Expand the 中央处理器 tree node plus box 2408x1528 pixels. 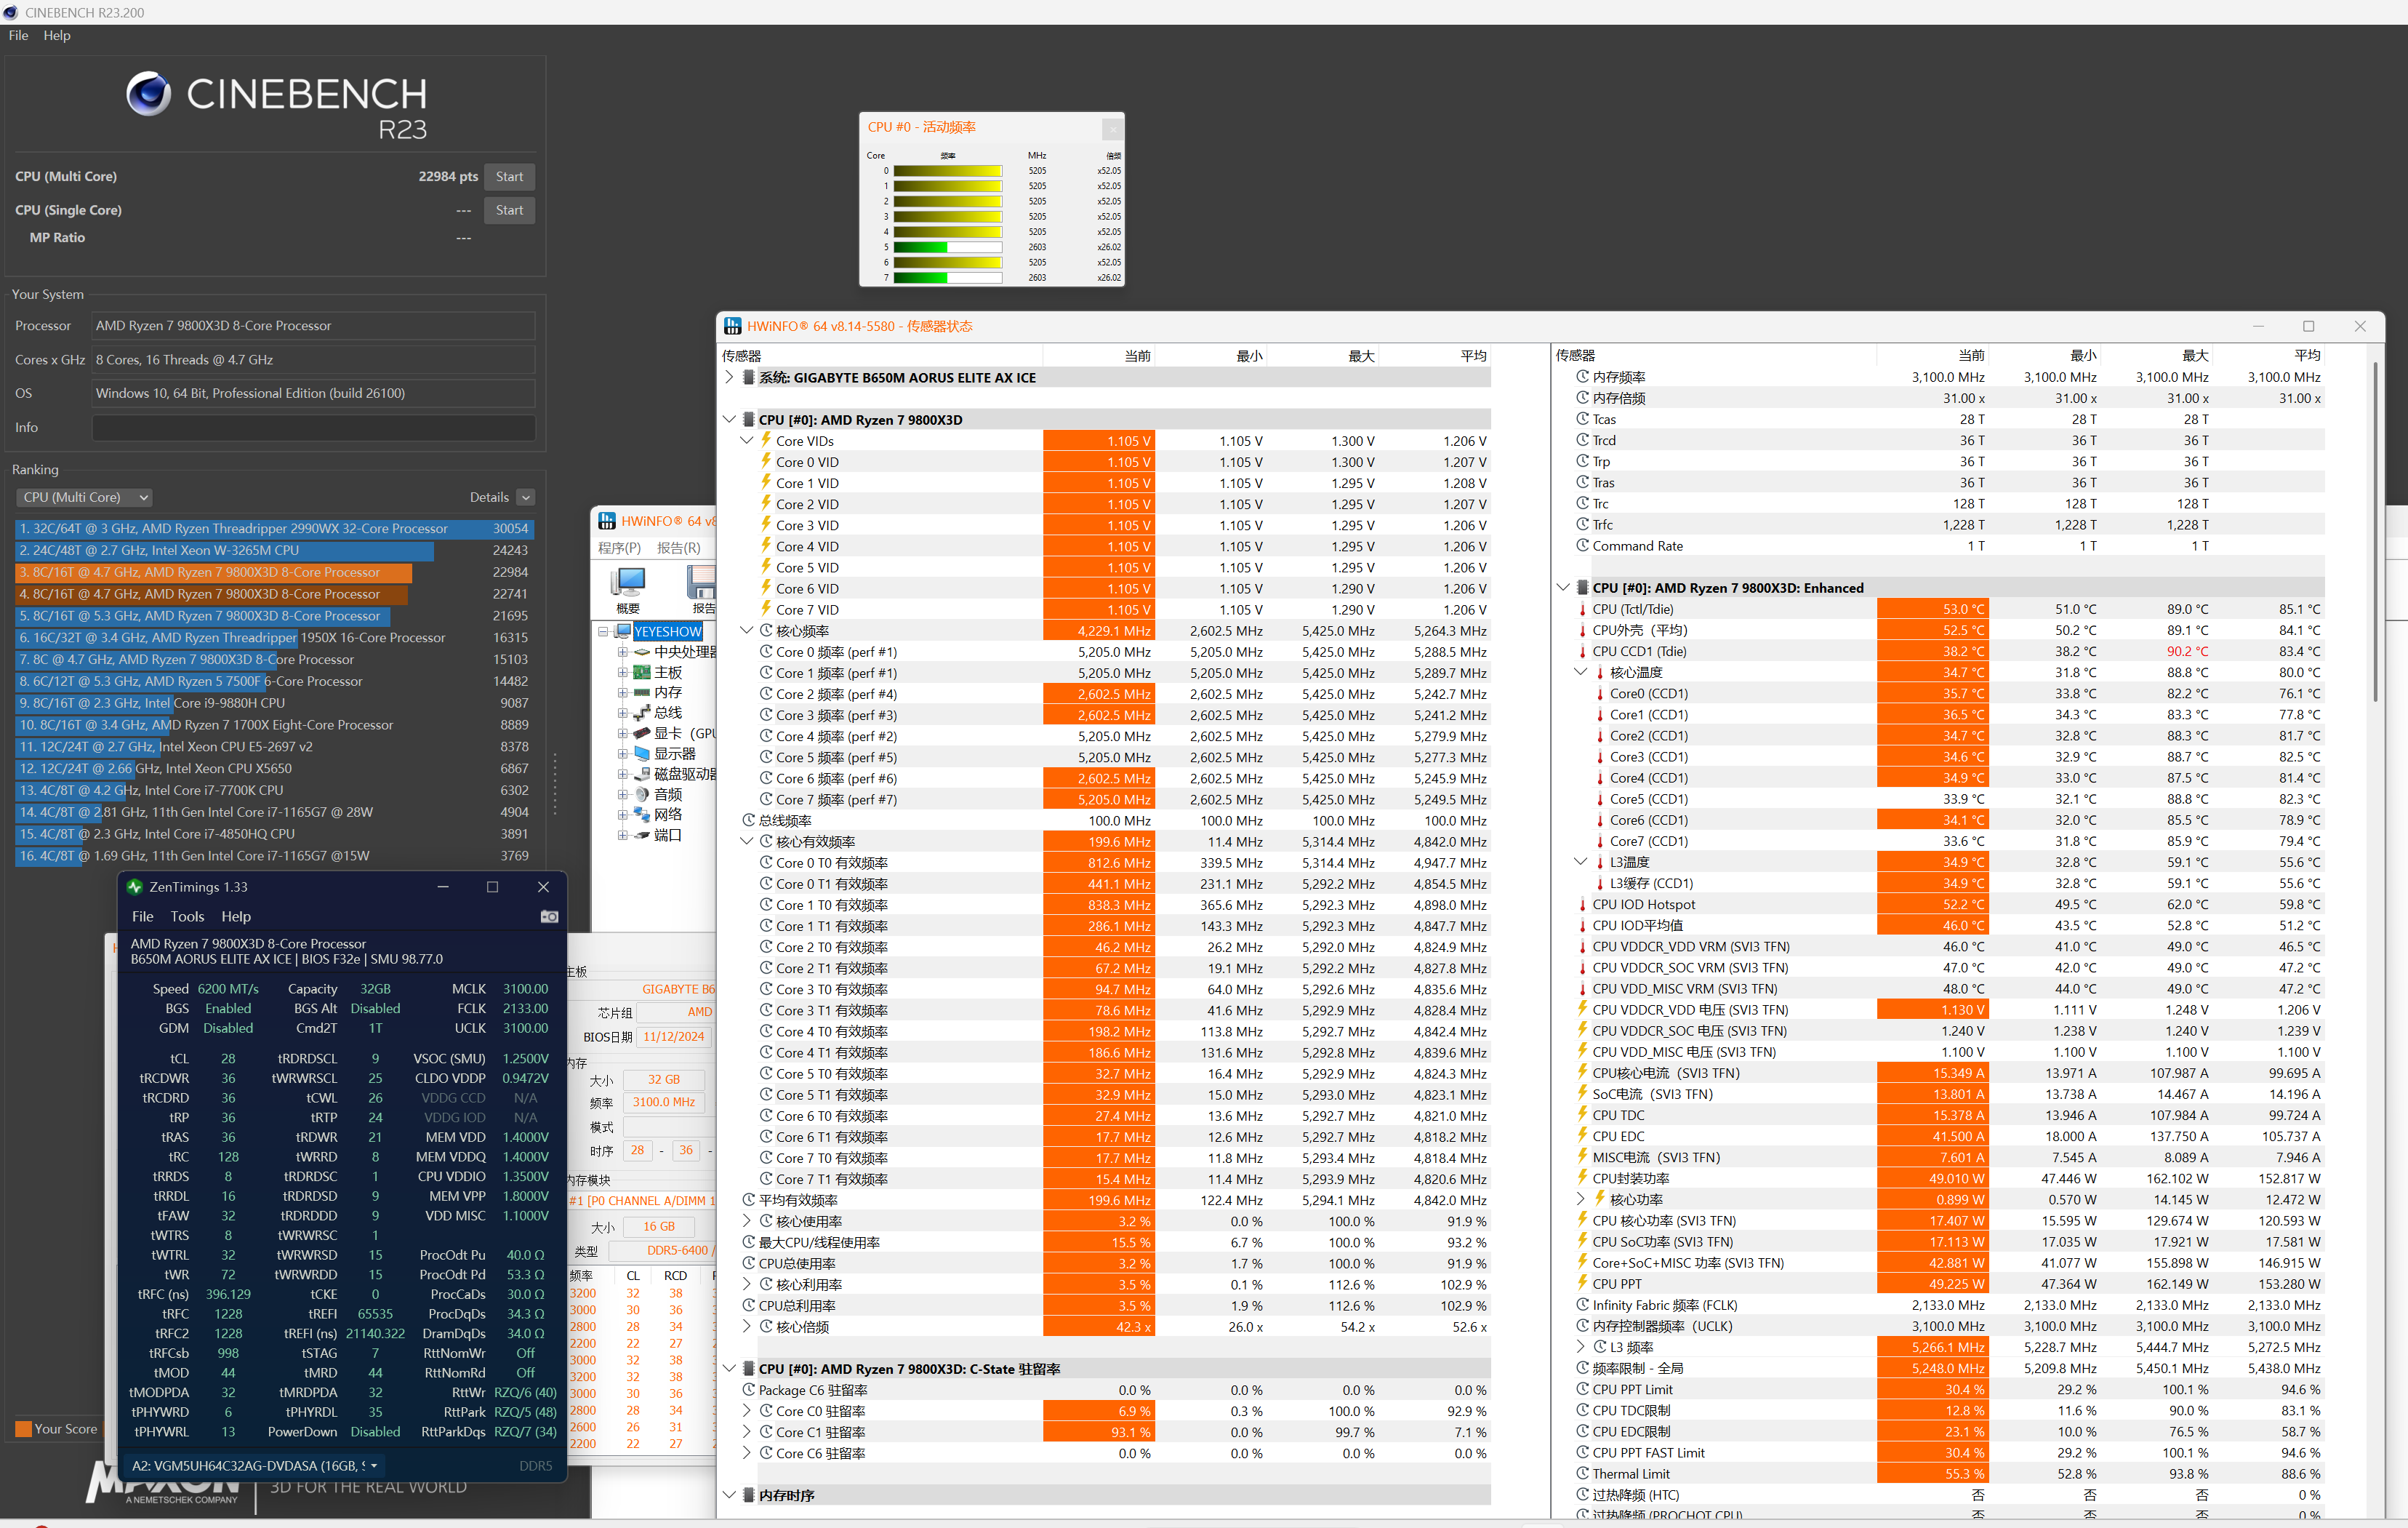point(622,652)
